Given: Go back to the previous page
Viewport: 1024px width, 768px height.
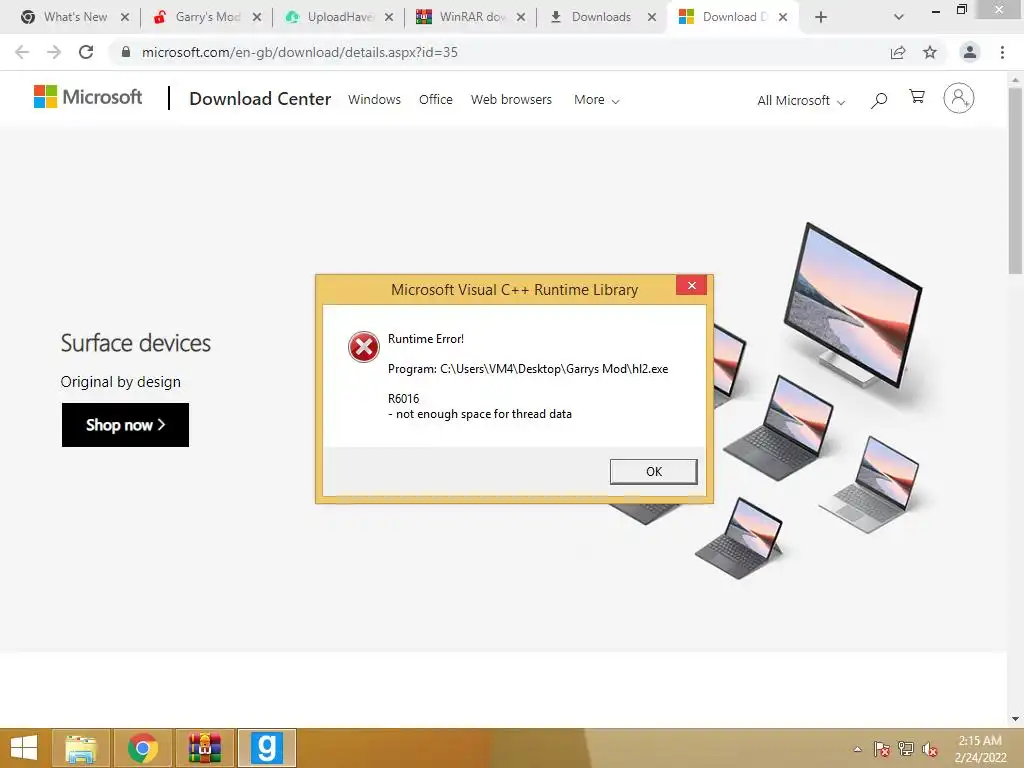Looking at the screenshot, I should coord(22,52).
